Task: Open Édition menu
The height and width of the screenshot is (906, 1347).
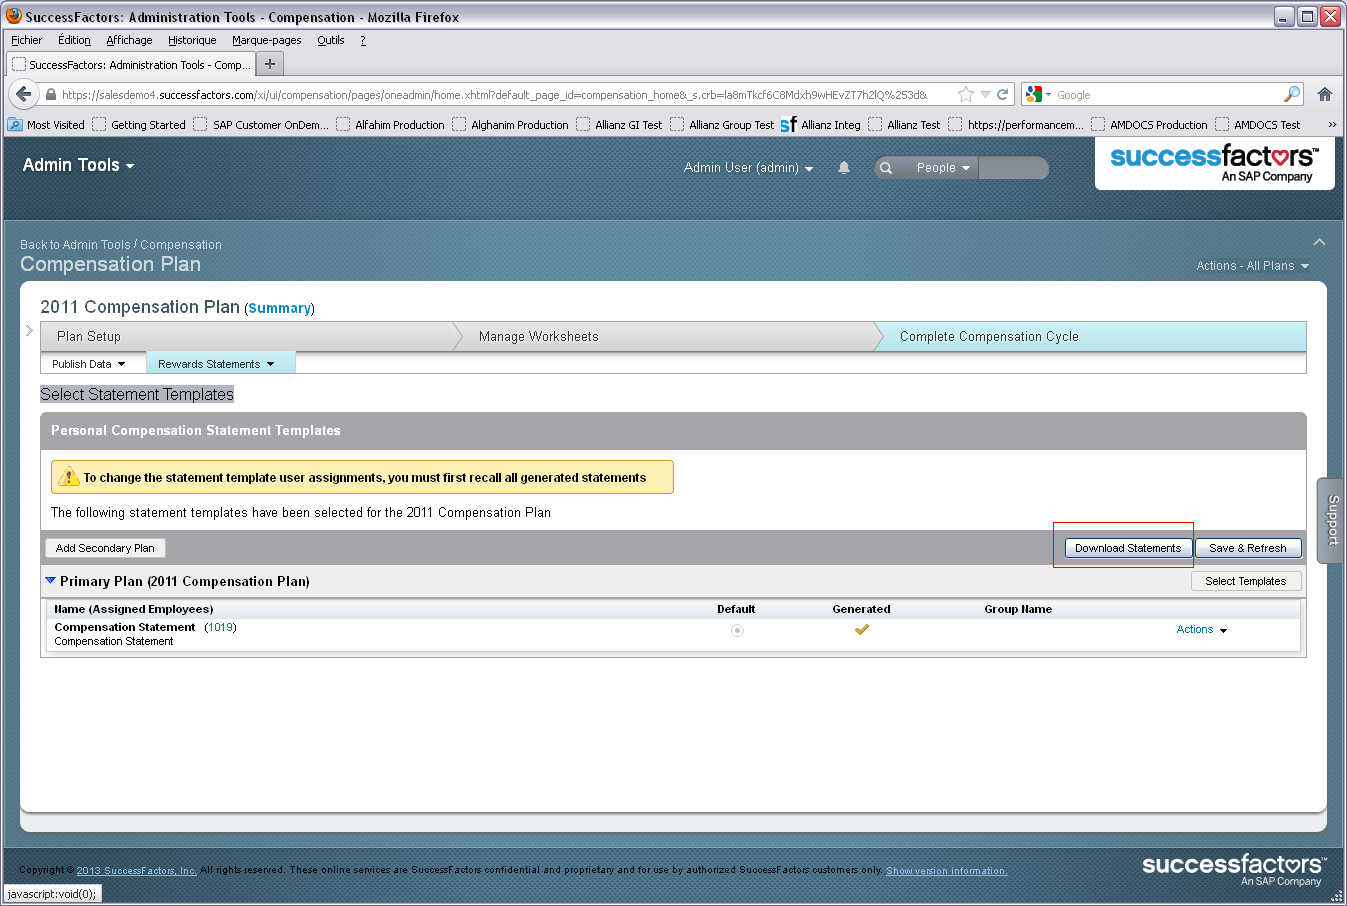Action: (x=74, y=40)
